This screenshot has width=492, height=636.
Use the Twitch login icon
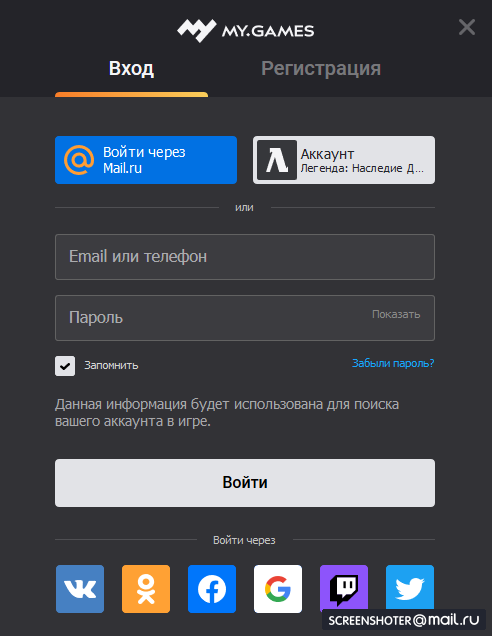(344, 589)
